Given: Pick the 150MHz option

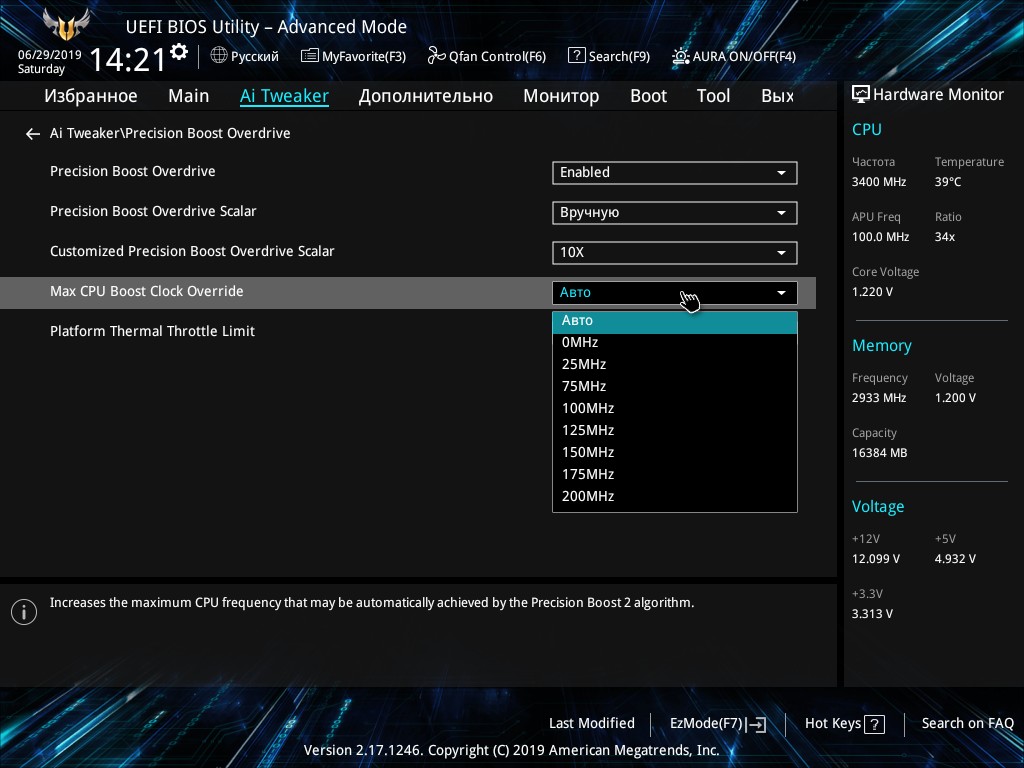Looking at the screenshot, I should 675,453.
